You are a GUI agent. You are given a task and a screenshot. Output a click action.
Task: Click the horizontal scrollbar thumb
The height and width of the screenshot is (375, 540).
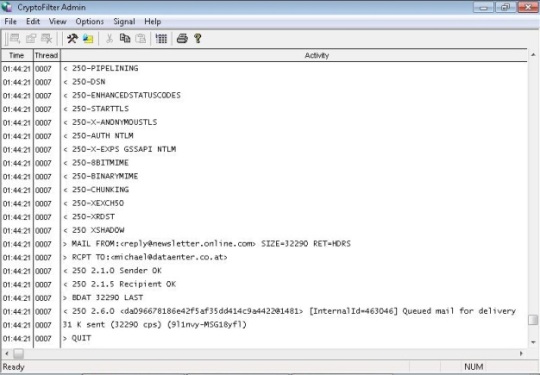point(19,353)
